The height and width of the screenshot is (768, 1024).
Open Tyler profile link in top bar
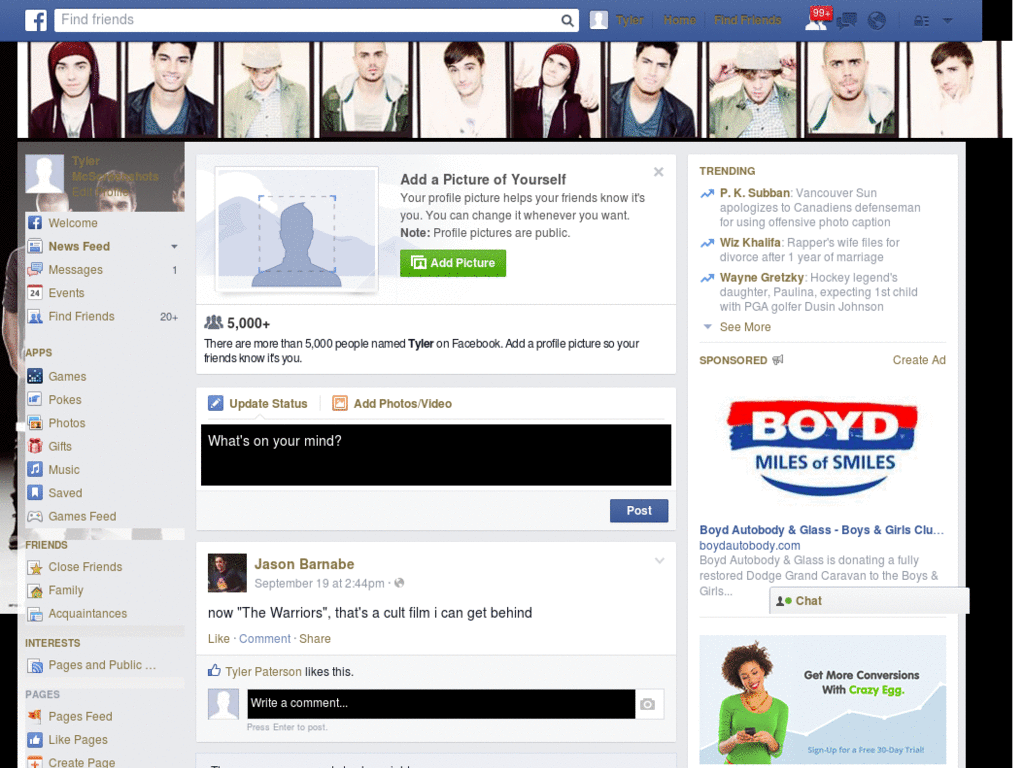tap(630, 20)
